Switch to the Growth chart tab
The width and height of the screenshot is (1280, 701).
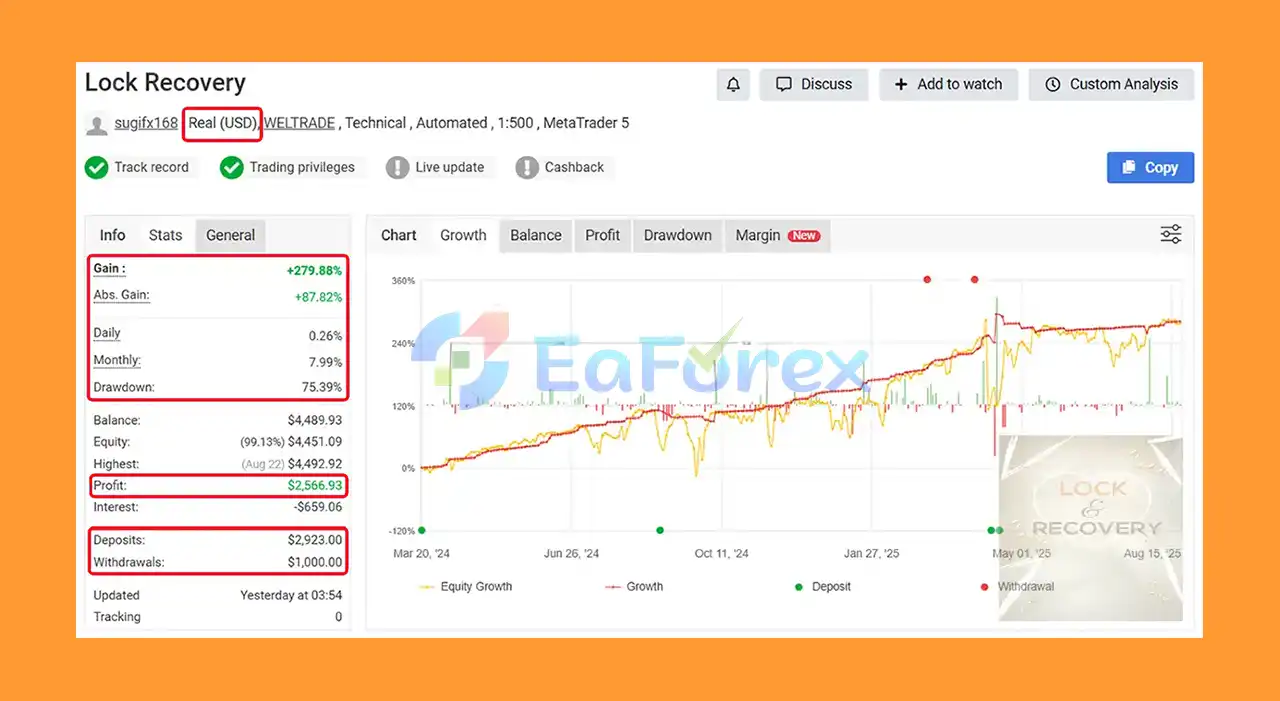click(463, 235)
